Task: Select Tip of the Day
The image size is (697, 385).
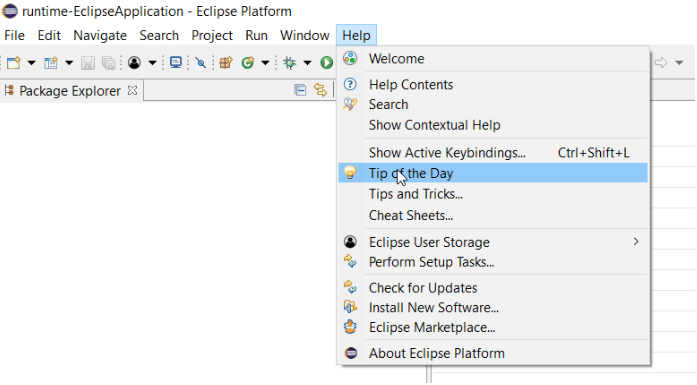Action: pyautogui.click(x=493, y=173)
